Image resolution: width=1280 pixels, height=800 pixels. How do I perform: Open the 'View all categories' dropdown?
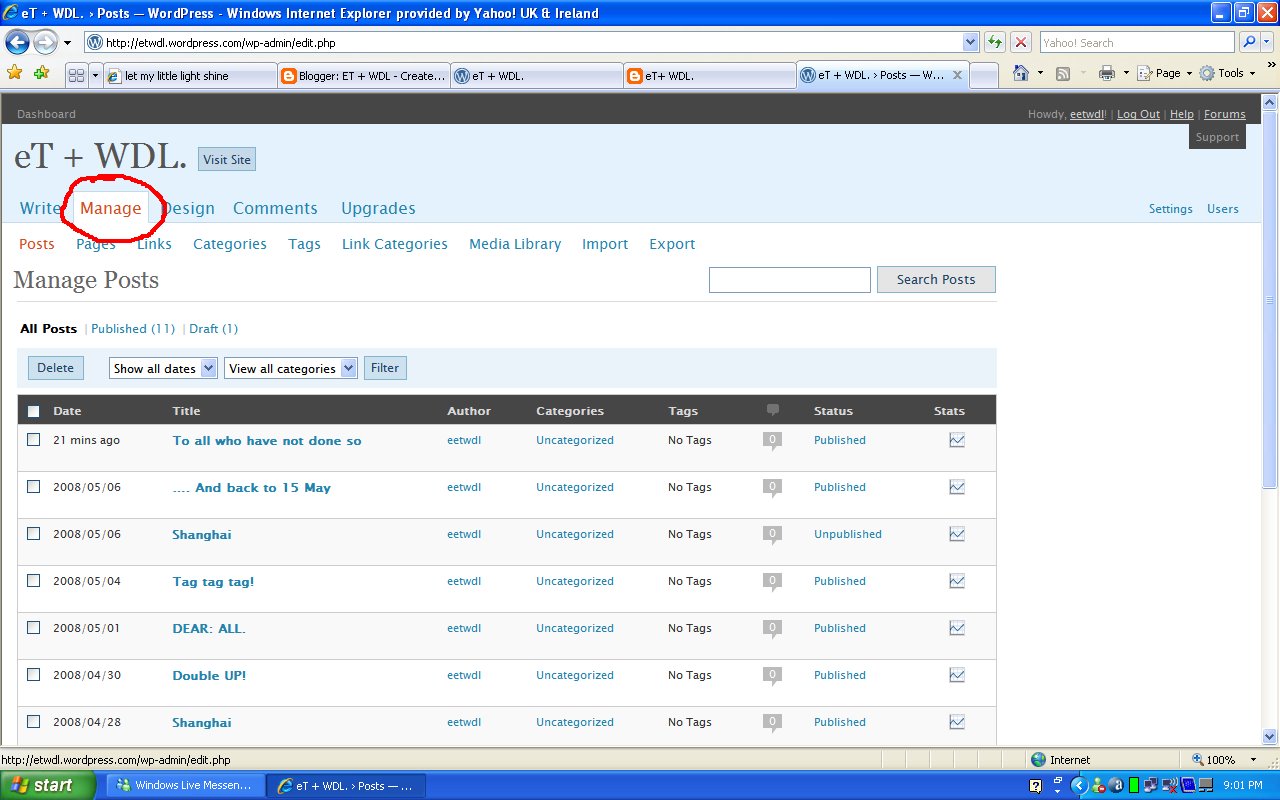pyautogui.click(x=291, y=368)
